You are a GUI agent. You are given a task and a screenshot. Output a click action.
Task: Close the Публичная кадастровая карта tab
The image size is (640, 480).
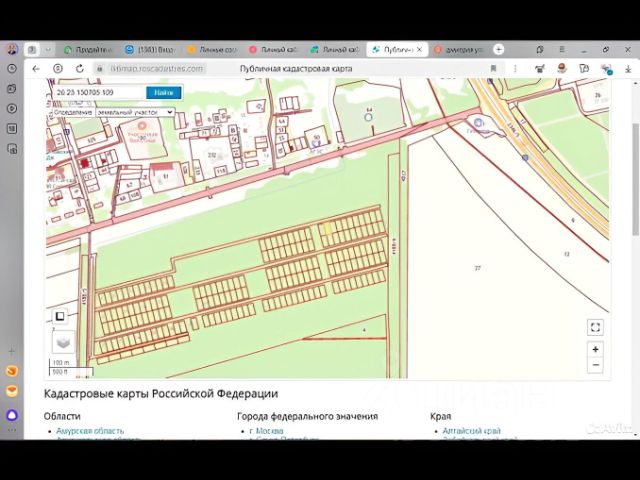tap(419, 49)
